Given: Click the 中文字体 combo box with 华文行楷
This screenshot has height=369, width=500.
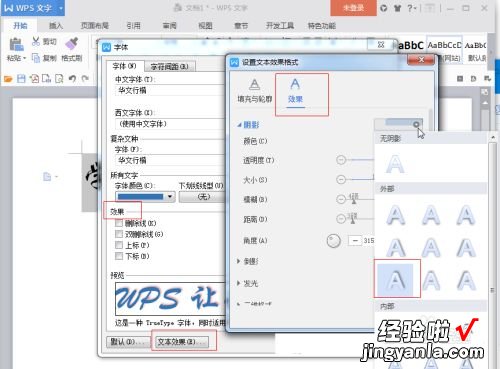Looking at the screenshot, I should [171, 90].
